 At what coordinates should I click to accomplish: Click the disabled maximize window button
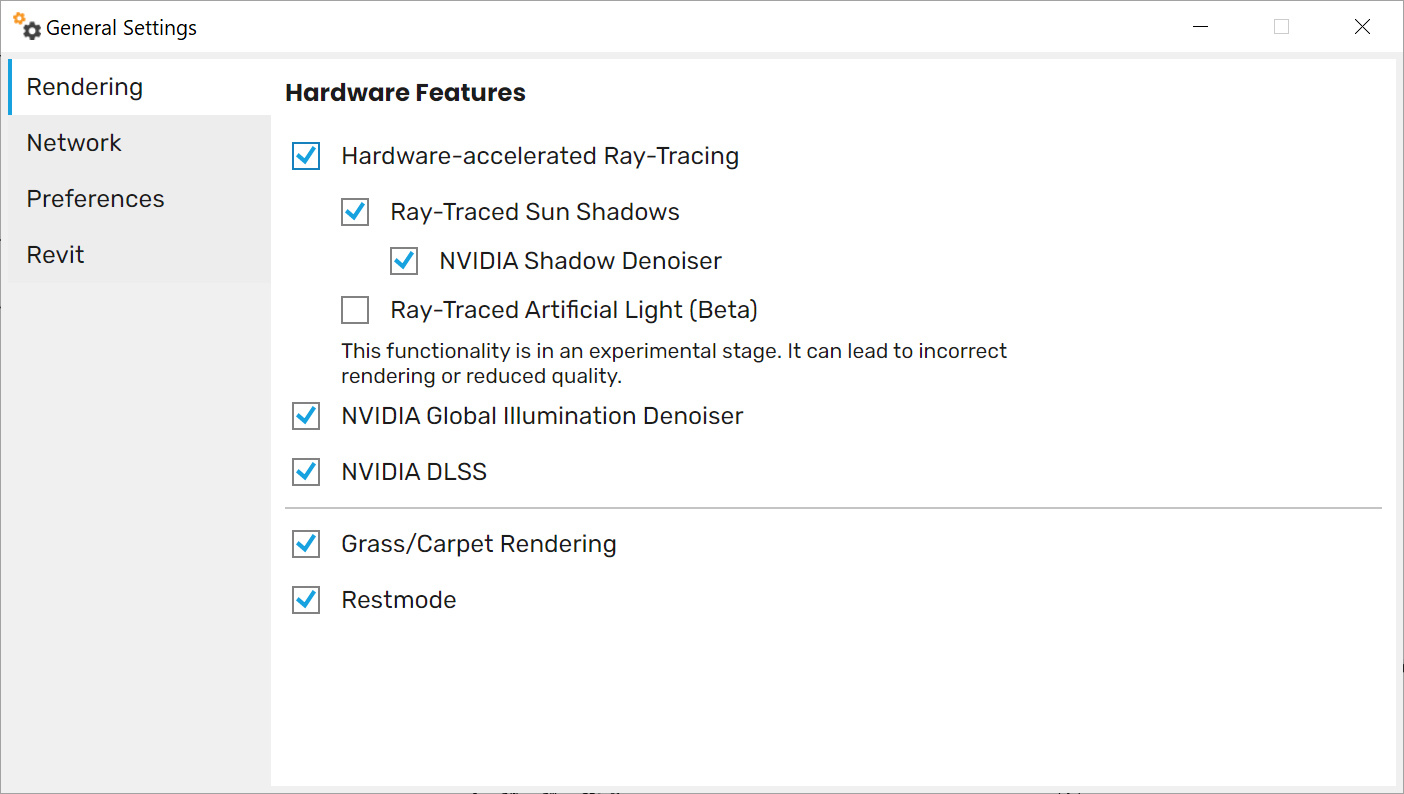click(1281, 27)
